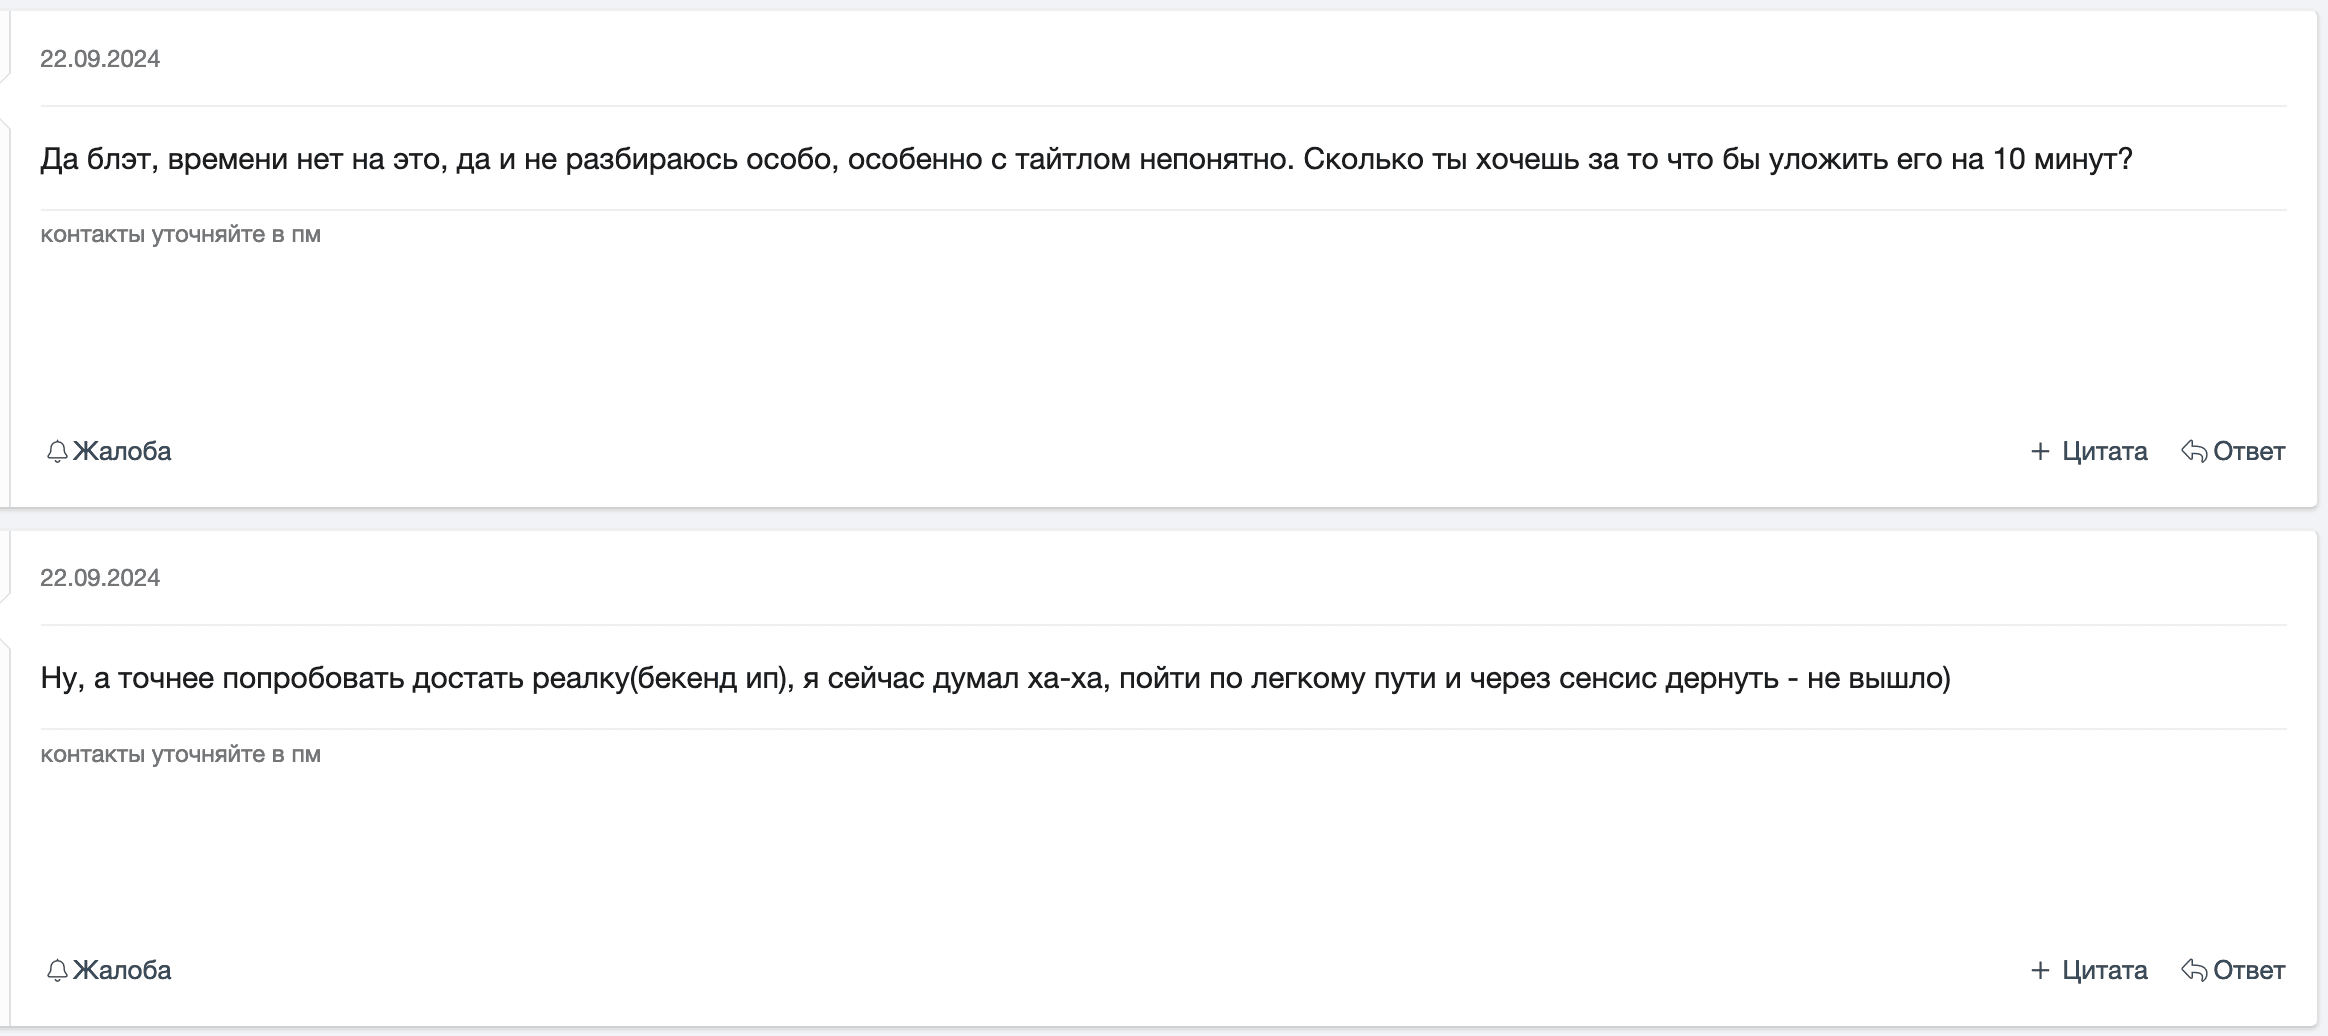The image size is (2328, 1036).
Task: Click the reply arrow icon in the "тайтлом" post
Action: (x=2194, y=452)
